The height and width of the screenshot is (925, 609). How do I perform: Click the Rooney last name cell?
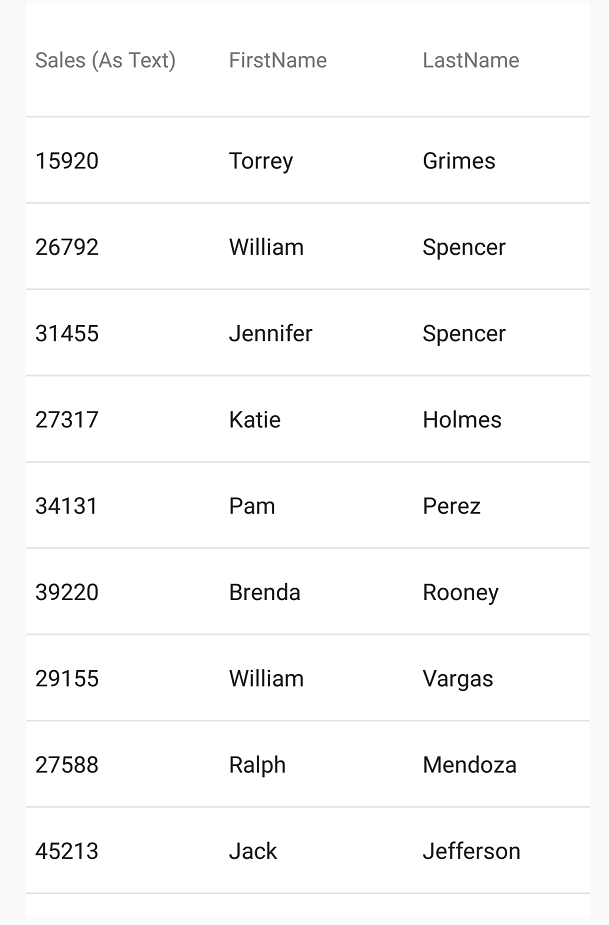[x=461, y=592]
